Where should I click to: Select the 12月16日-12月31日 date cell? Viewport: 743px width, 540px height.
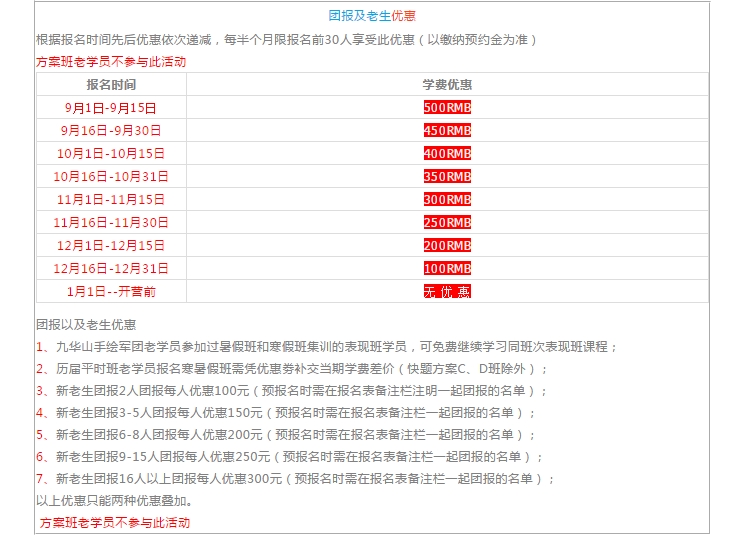point(111,269)
